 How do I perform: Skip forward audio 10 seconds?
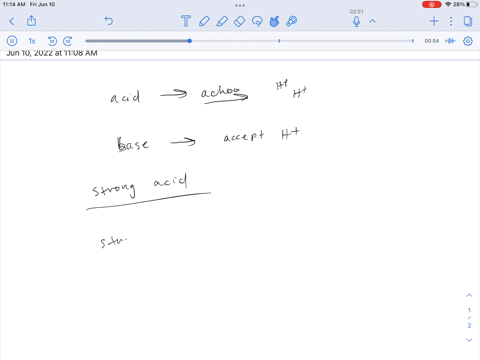pyautogui.click(x=68, y=41)
